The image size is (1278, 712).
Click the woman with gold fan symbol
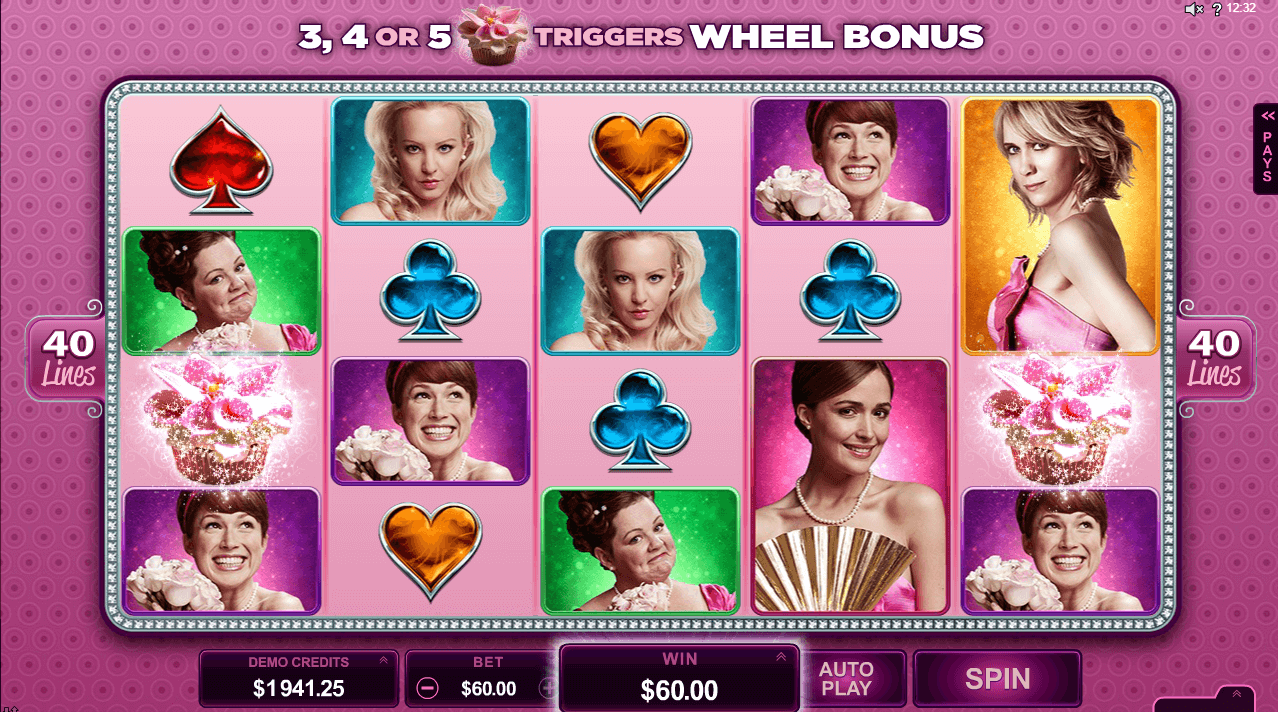tap(850, 486)
